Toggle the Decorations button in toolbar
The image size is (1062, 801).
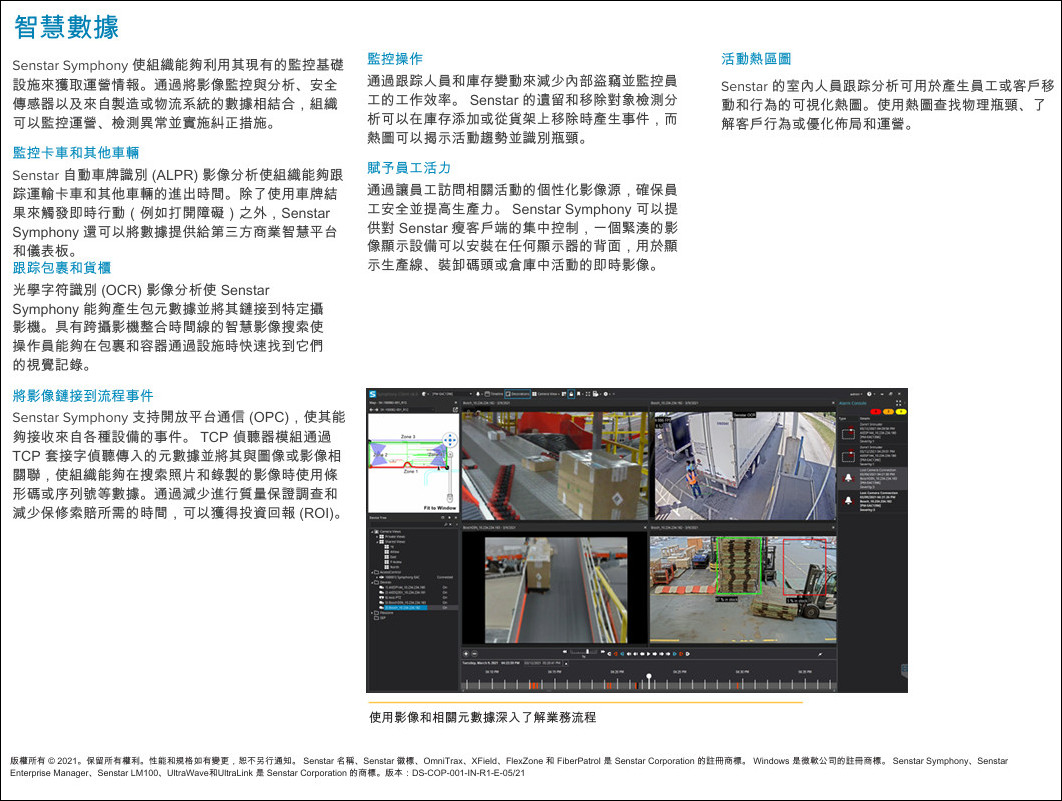pos(517,394)
